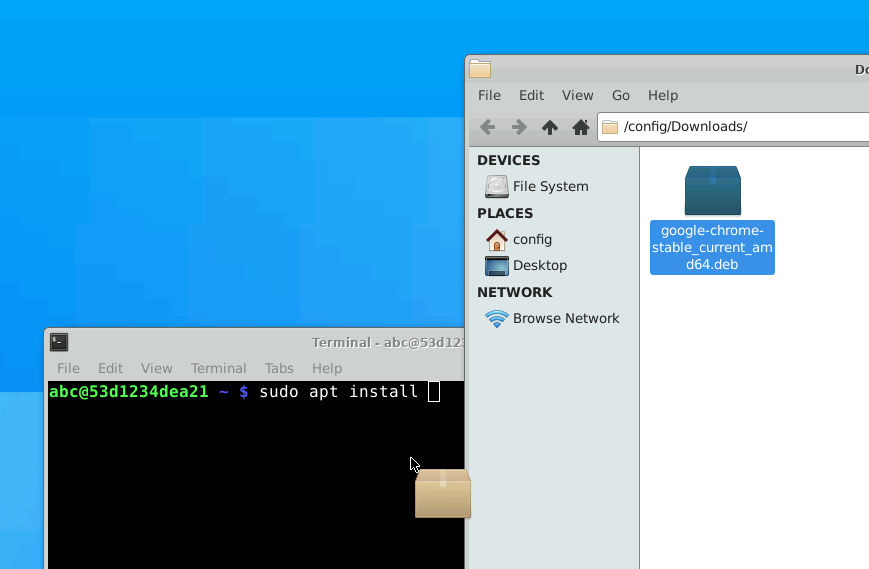The width and height of the screenshot is (869, 569).
Task: Go back in file manager
Action: tap(488, 127)
